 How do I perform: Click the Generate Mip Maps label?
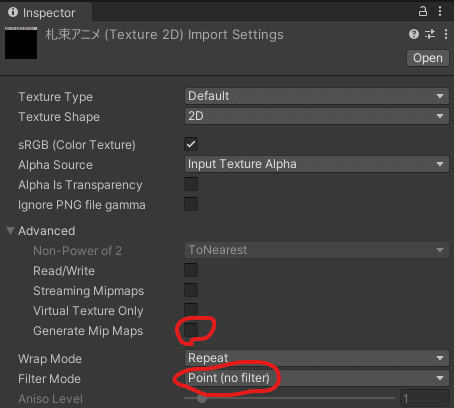88,331
